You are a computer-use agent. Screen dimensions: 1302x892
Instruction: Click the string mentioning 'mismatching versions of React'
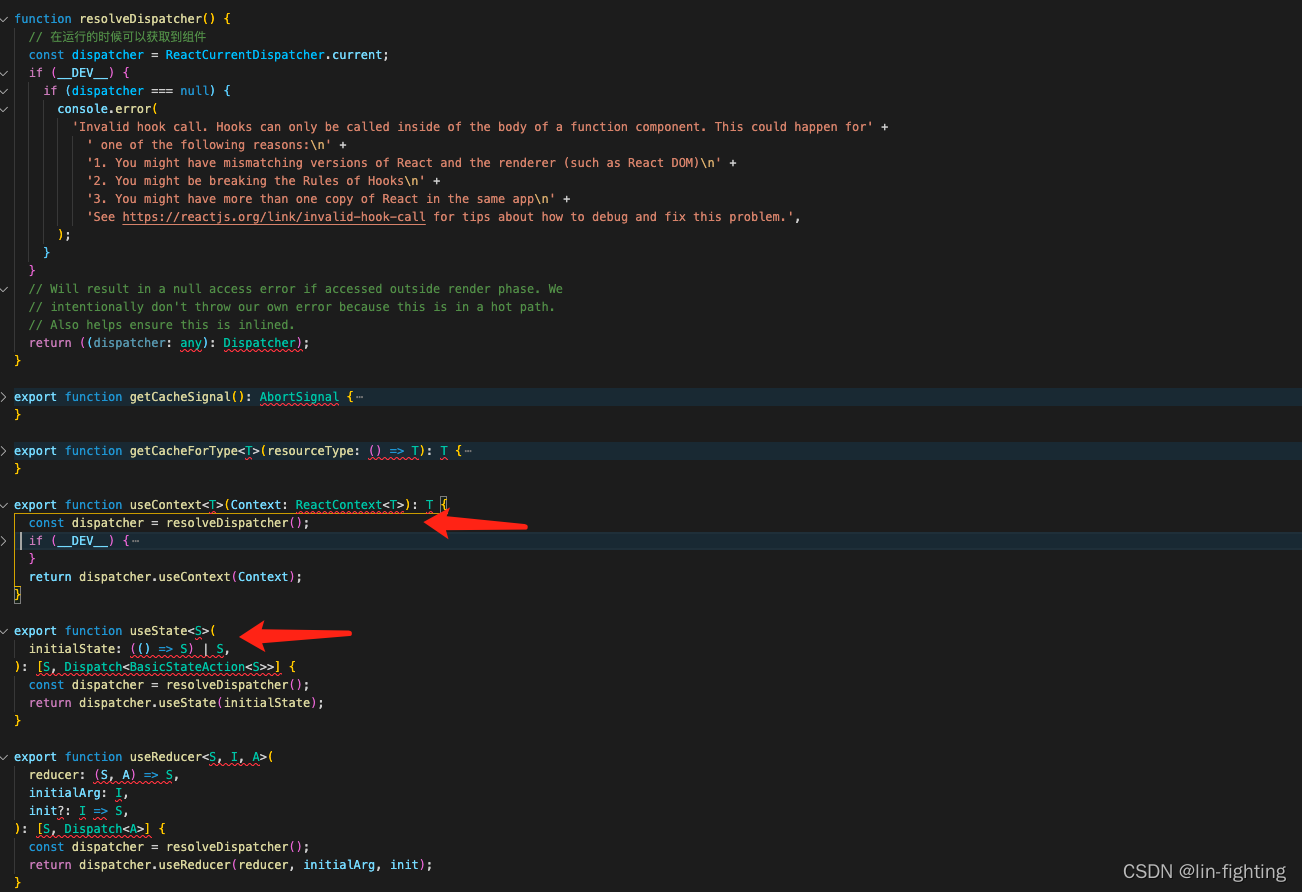click(x=405, y=163)
